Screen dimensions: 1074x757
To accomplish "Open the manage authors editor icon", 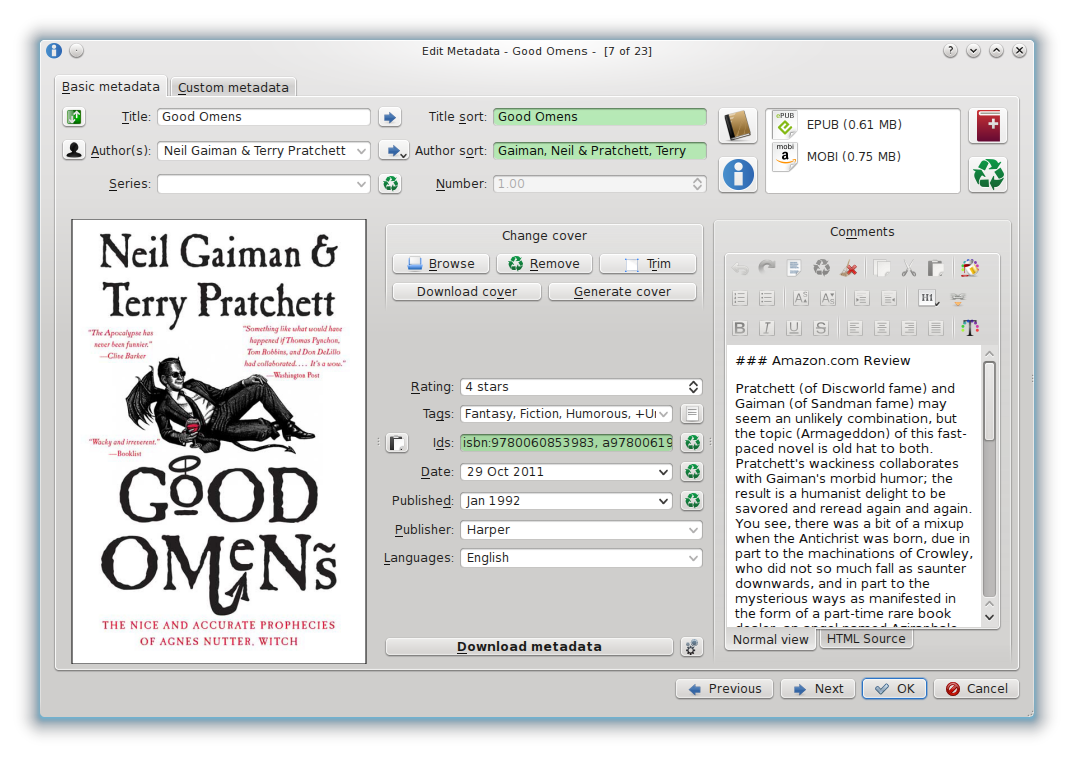I will point(74,150).
